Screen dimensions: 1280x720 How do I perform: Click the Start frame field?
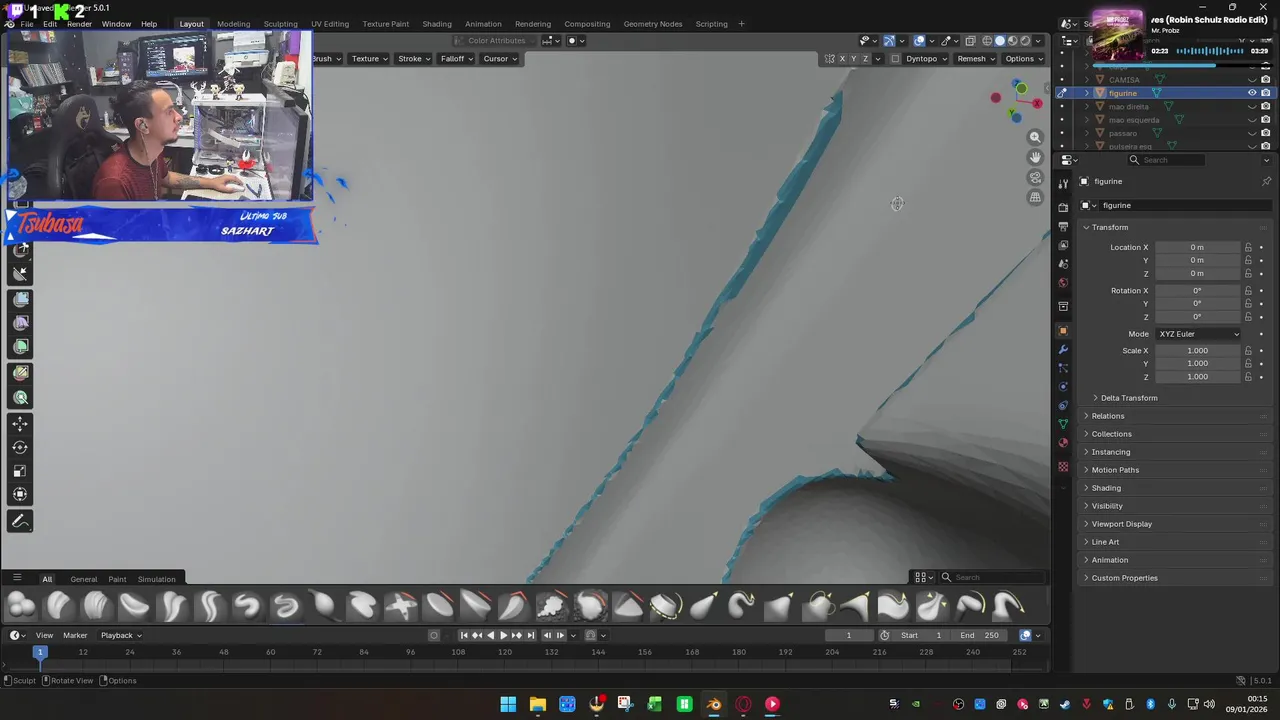922,635
